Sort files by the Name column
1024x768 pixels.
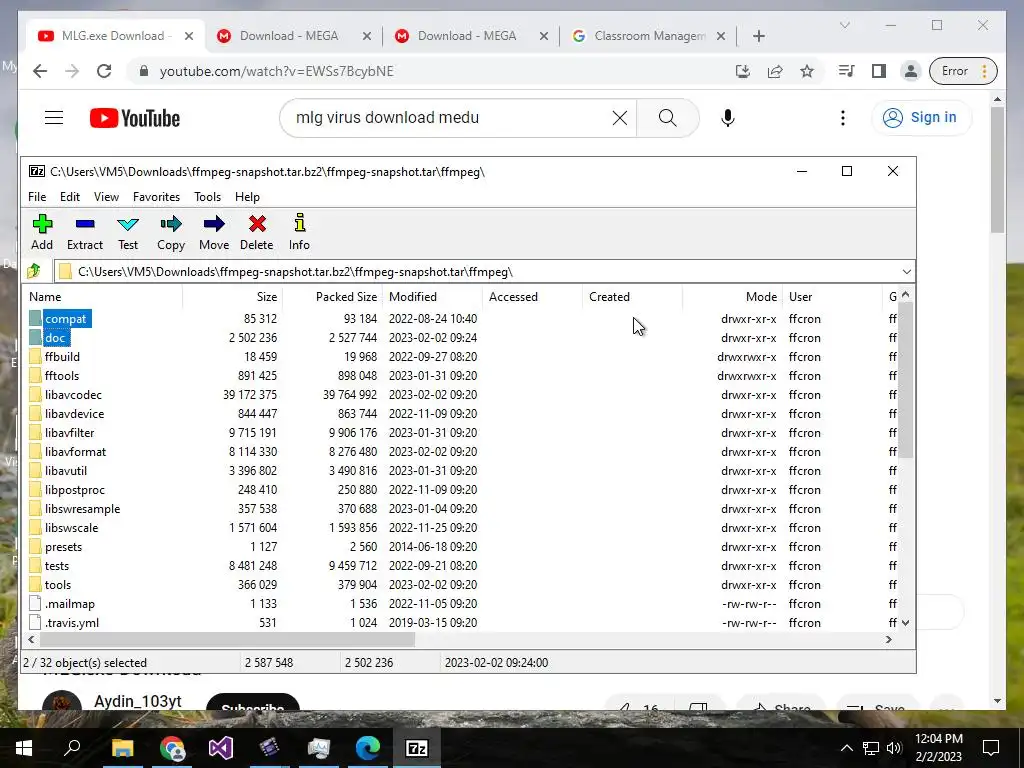click(x=103, y=296)
